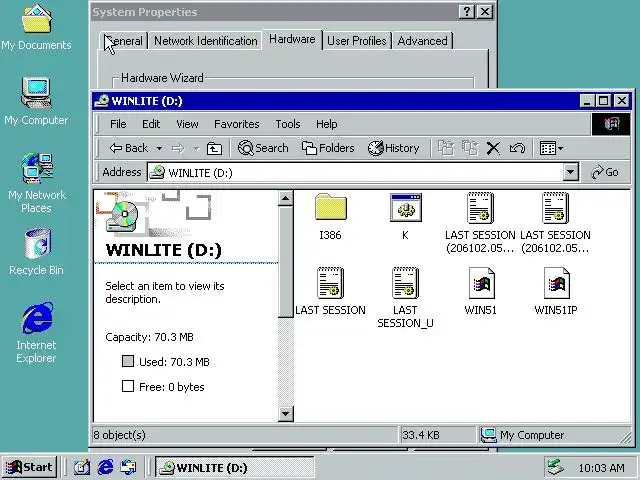Click the left pane vertical scrollbar thumb
Viewport: 640px width, 480px height.
coord(285,261)
